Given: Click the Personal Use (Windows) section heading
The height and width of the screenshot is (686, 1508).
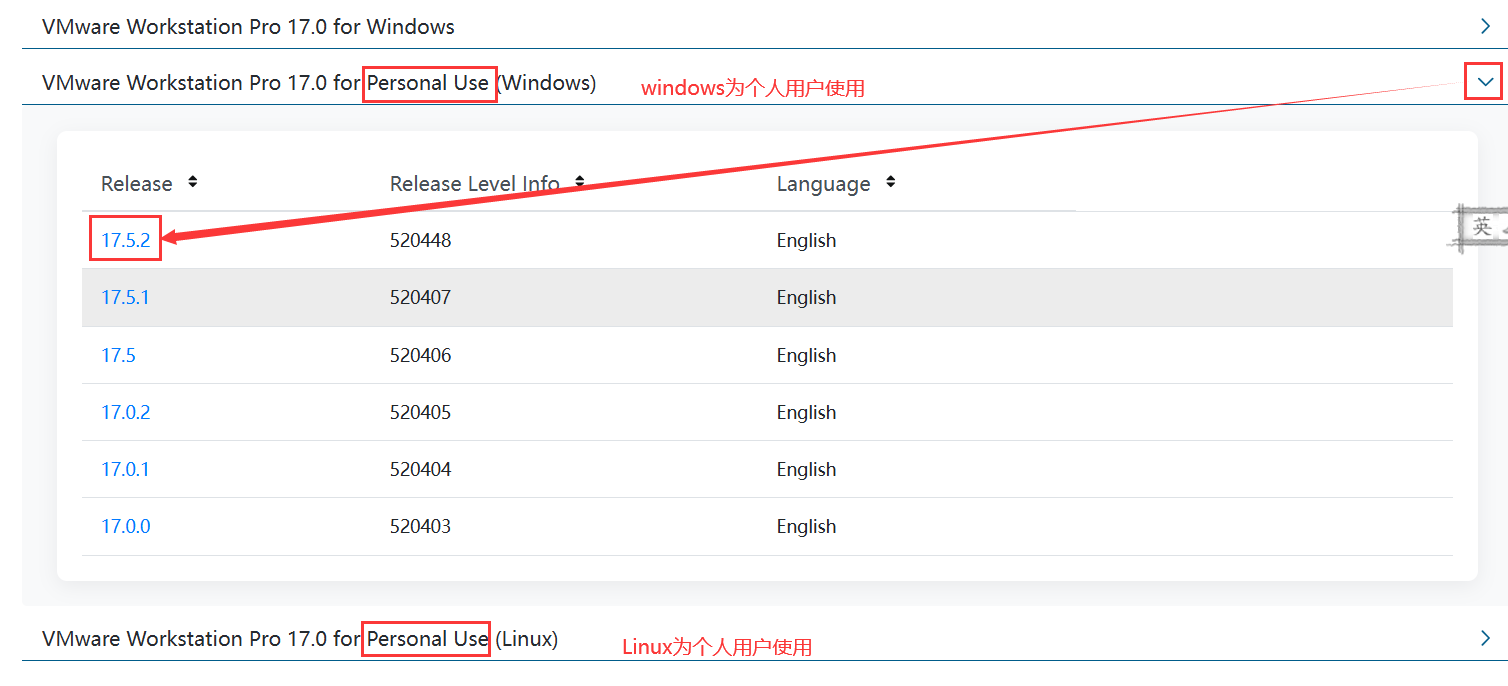Looking at the screenshot, I should (319, 83).
